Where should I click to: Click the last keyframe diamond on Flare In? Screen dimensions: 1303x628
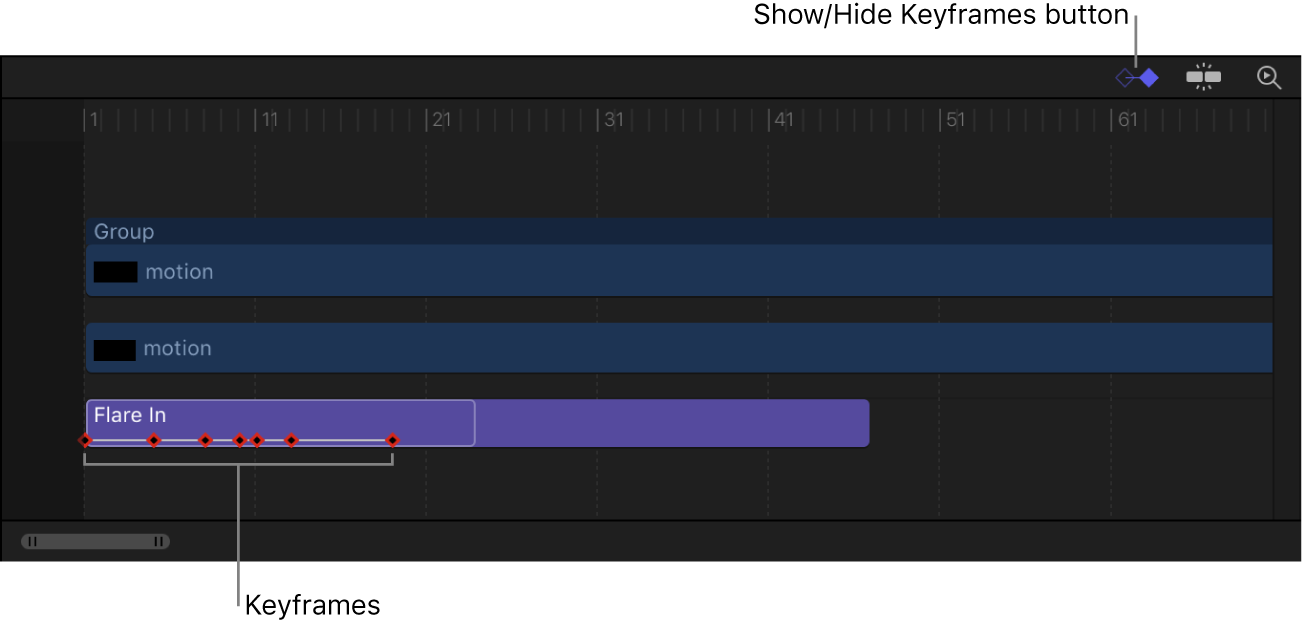pyautogui.click(x=393, y=439)
